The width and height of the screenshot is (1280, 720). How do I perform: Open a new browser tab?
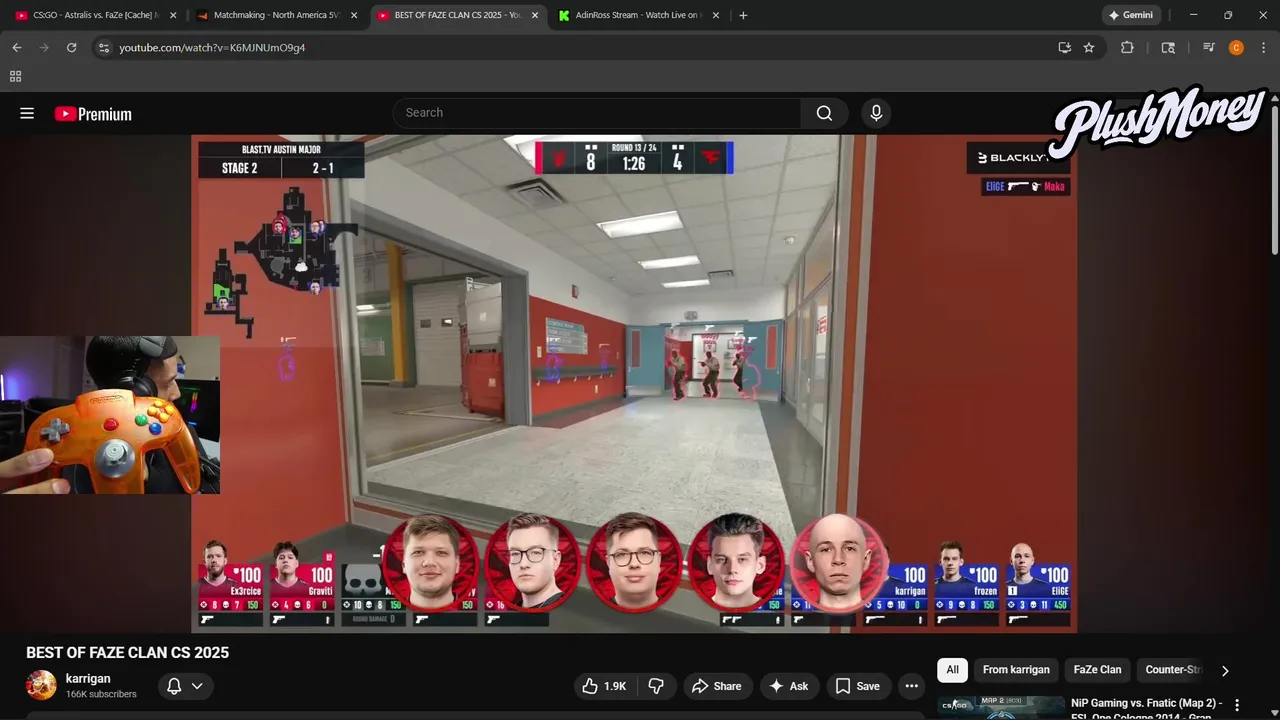[742, 15]
